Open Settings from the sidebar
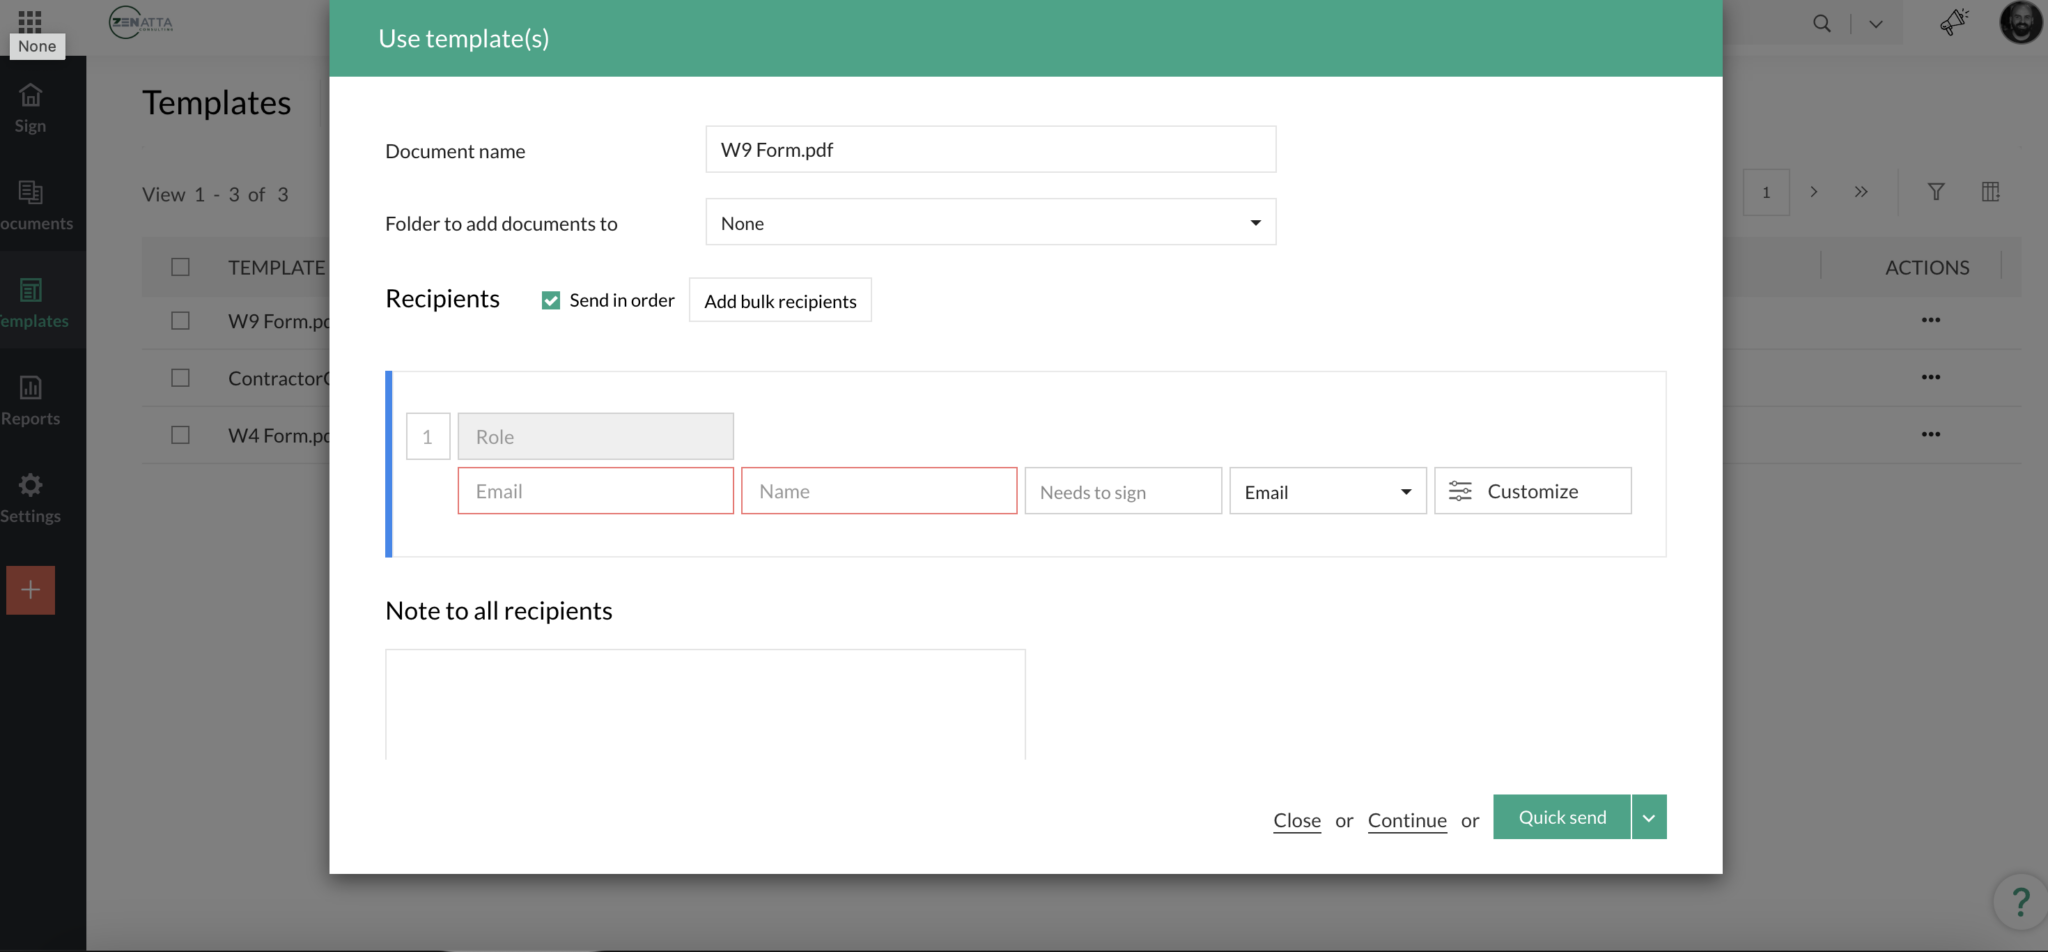The width and height of the screenshot is (2048, 952). pos(30,495)
